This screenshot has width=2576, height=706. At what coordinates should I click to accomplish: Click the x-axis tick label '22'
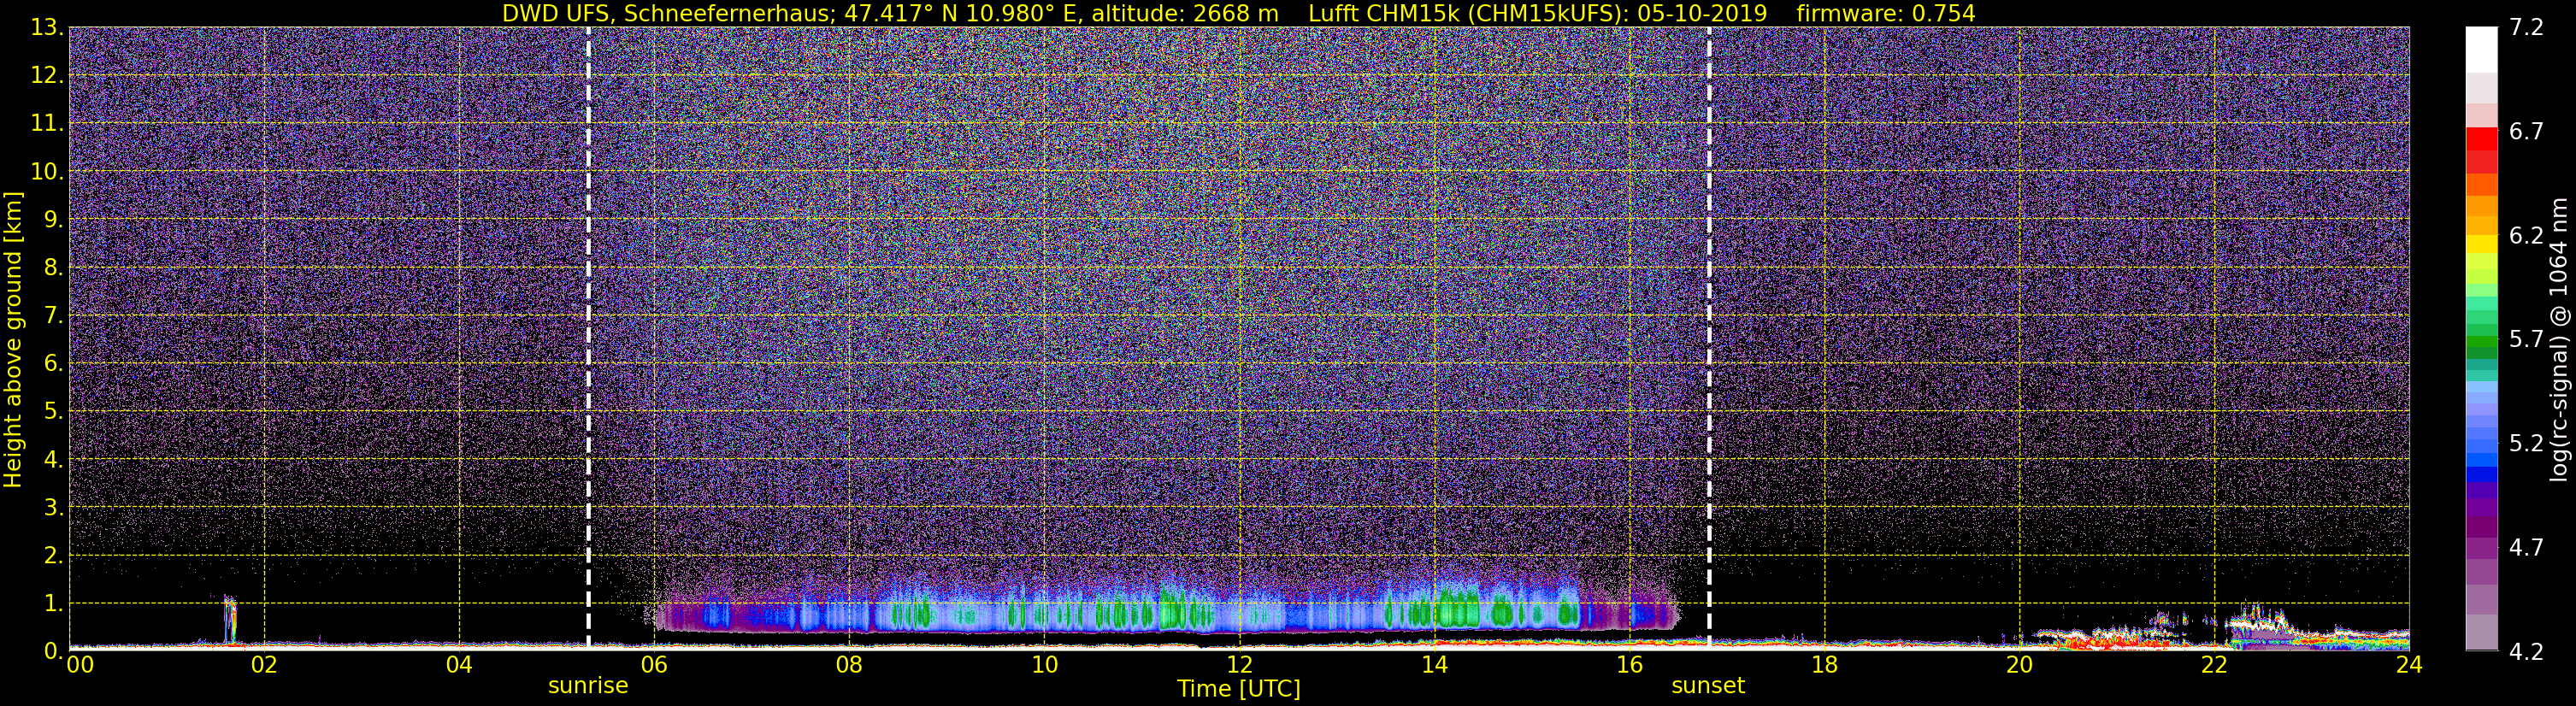(2214, 664)
